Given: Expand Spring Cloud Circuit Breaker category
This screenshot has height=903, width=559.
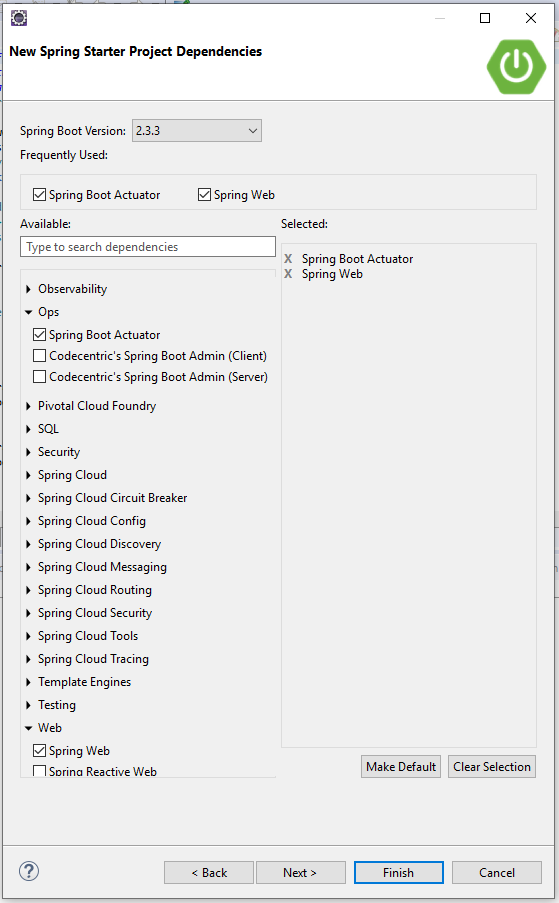Looking at the screenshot, I should (x=28, y=498).
